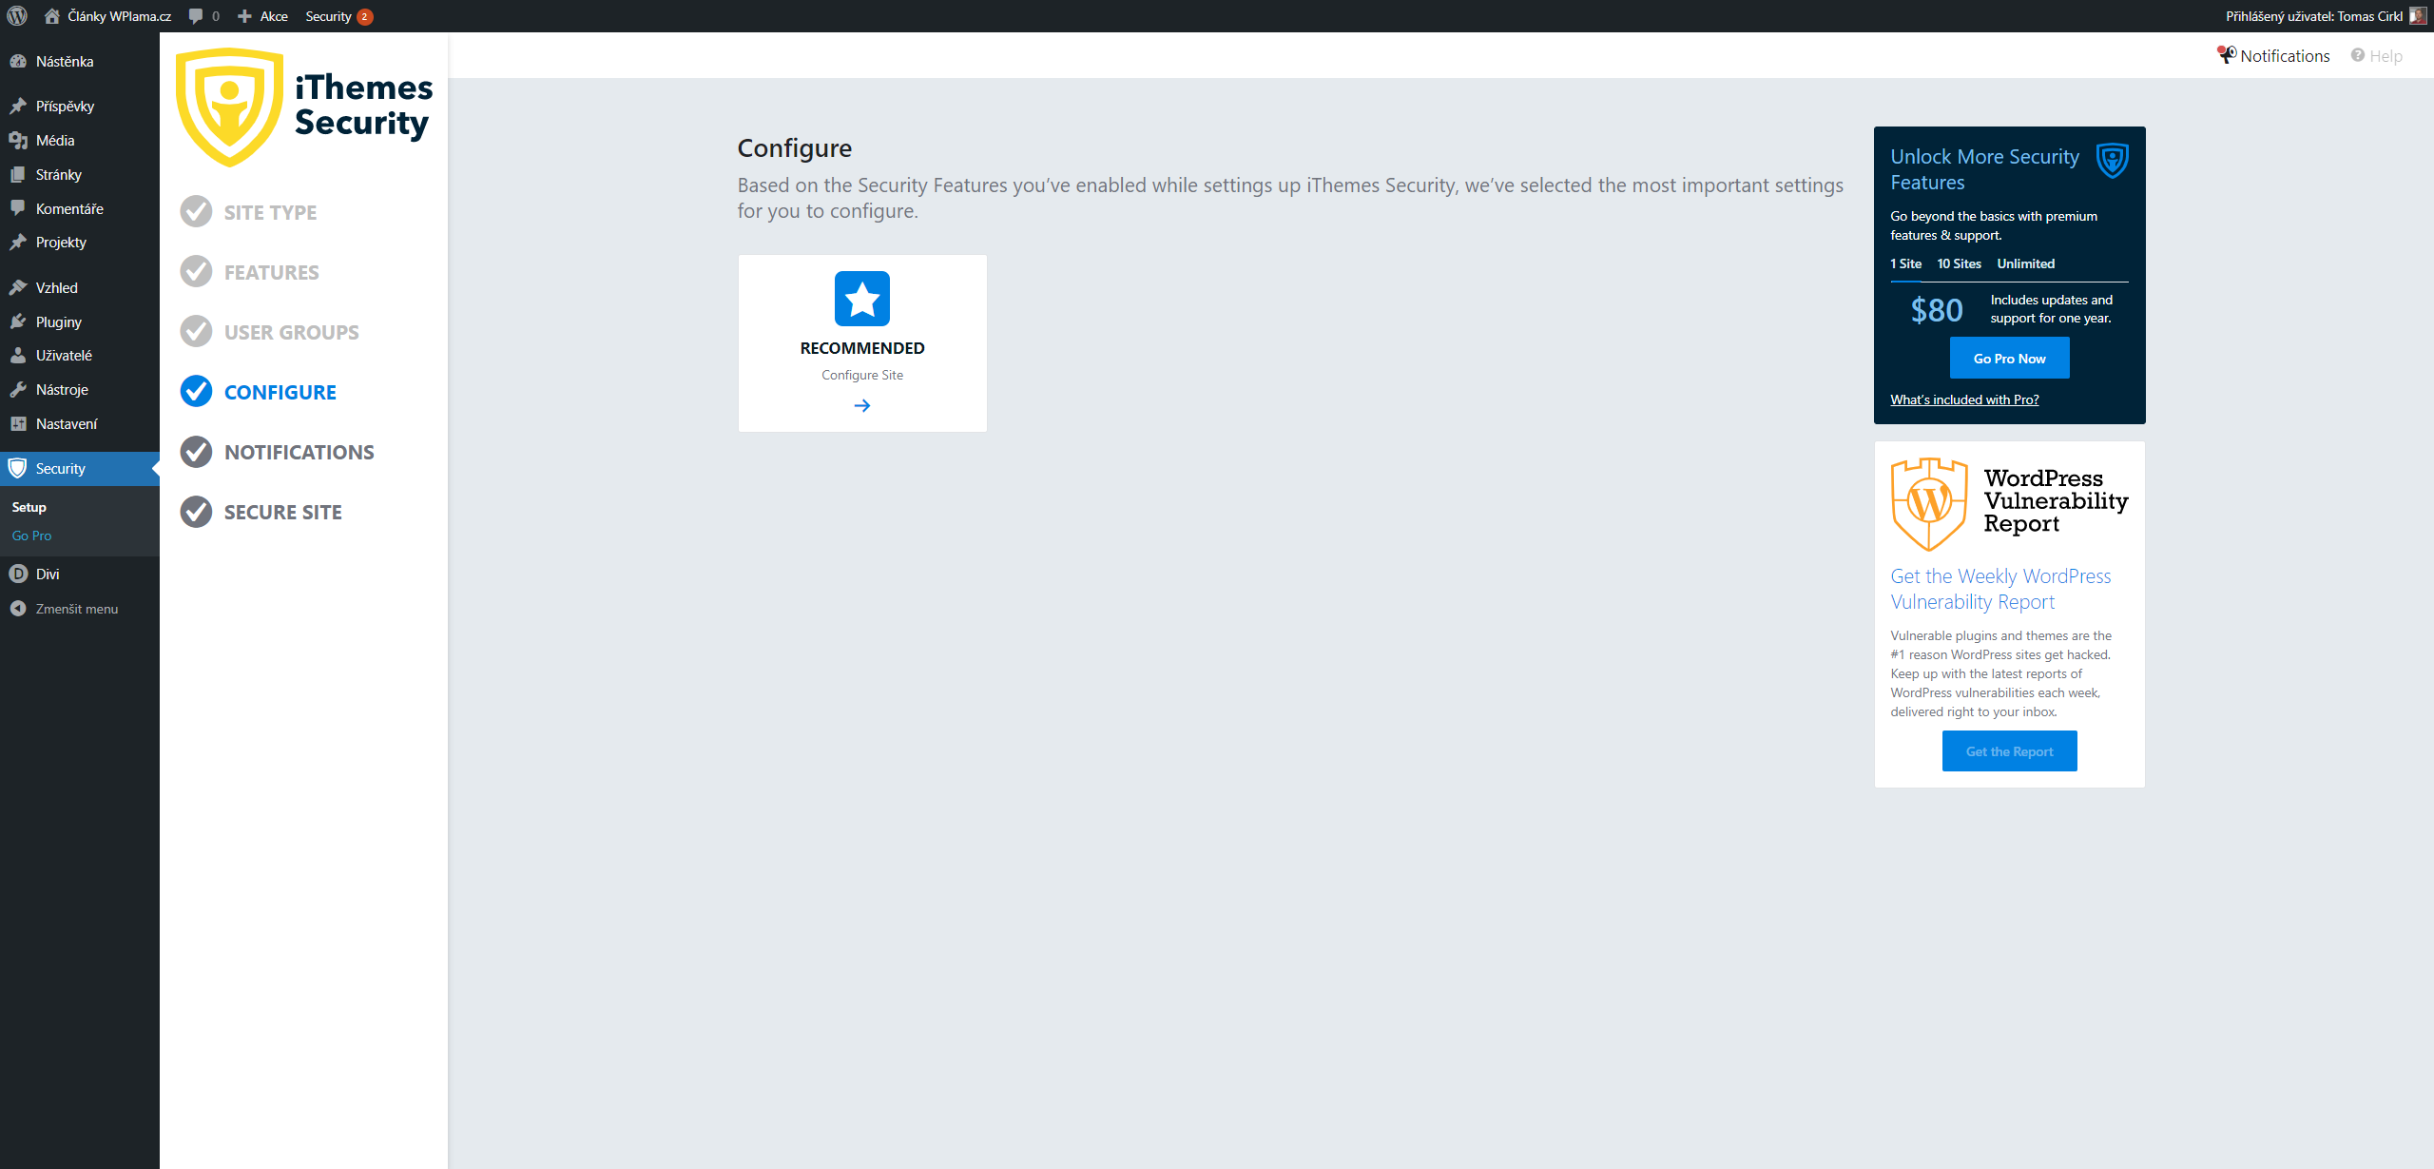Screen dimensions: 2434x1169
Task: Open Notifications text in top right
Action: (x=2285, y=56)
